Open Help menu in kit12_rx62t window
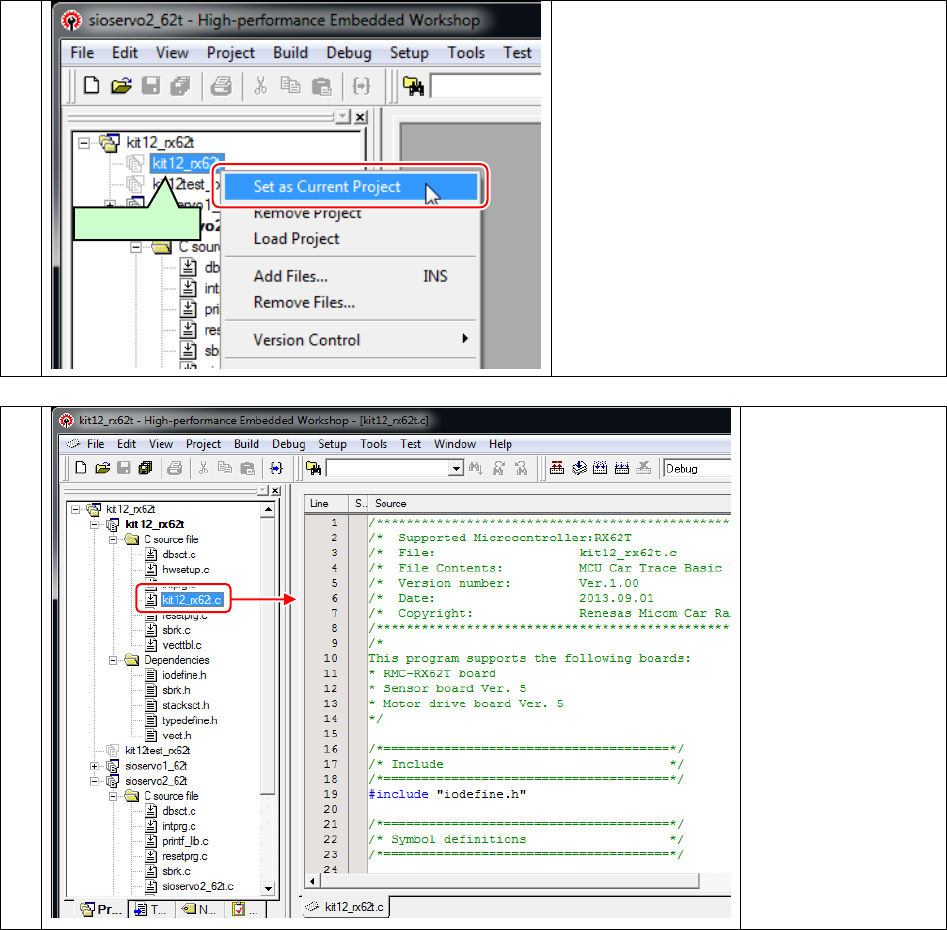The image size is (947, 930). 500,444
